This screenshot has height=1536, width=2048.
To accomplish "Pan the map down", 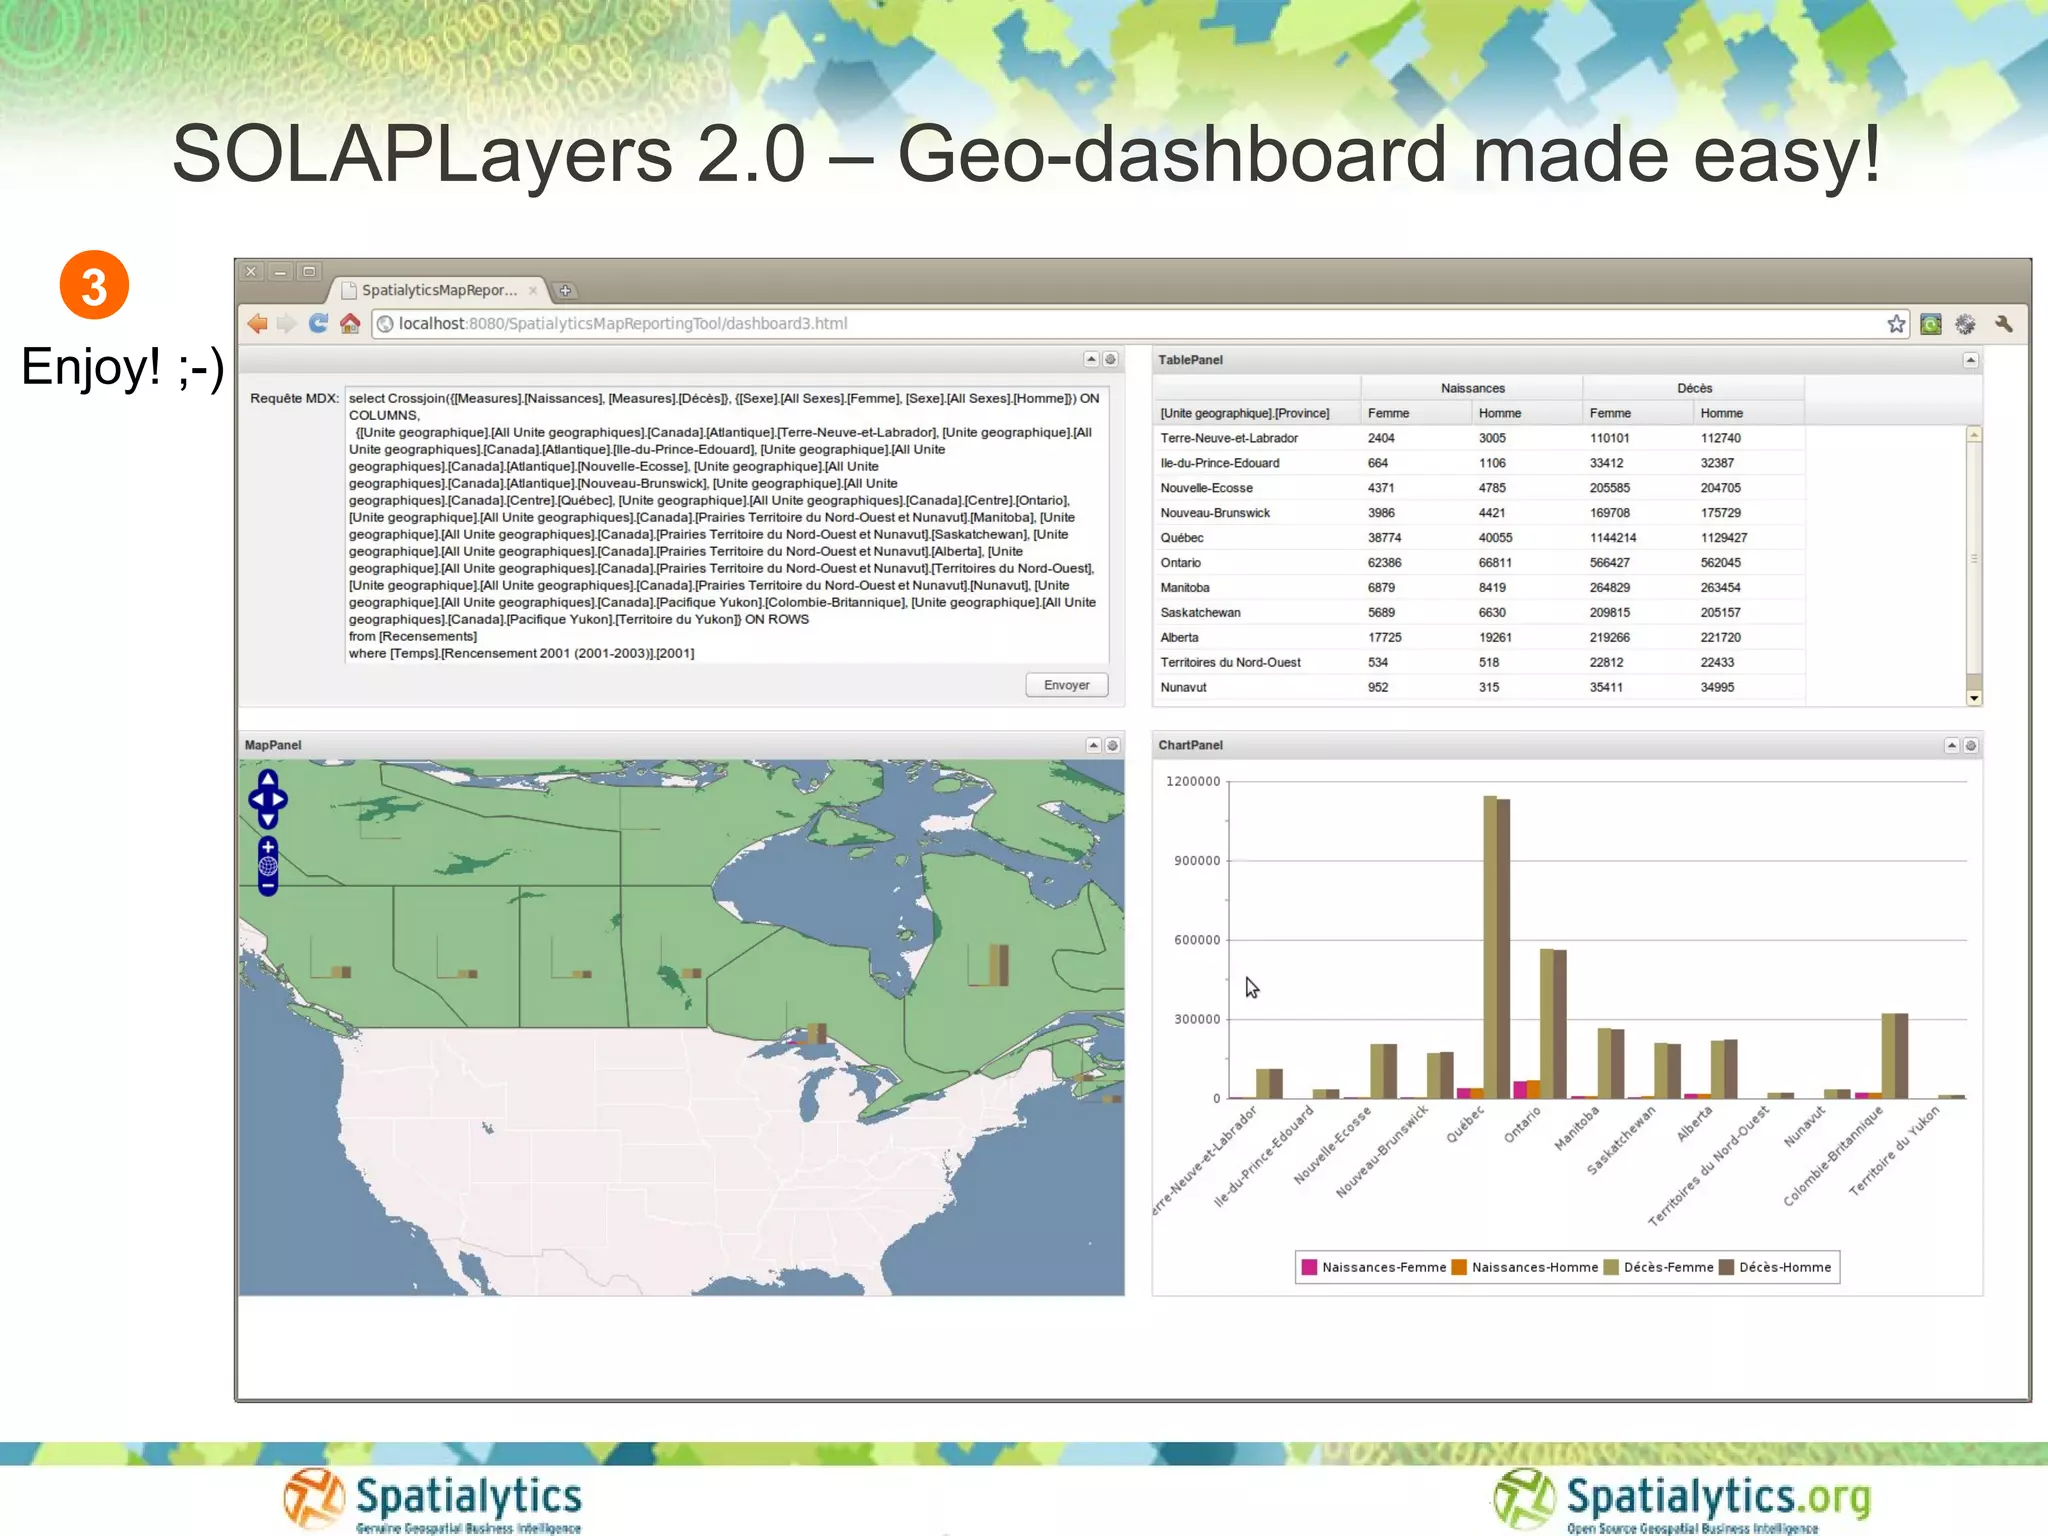I will [268, 819].
